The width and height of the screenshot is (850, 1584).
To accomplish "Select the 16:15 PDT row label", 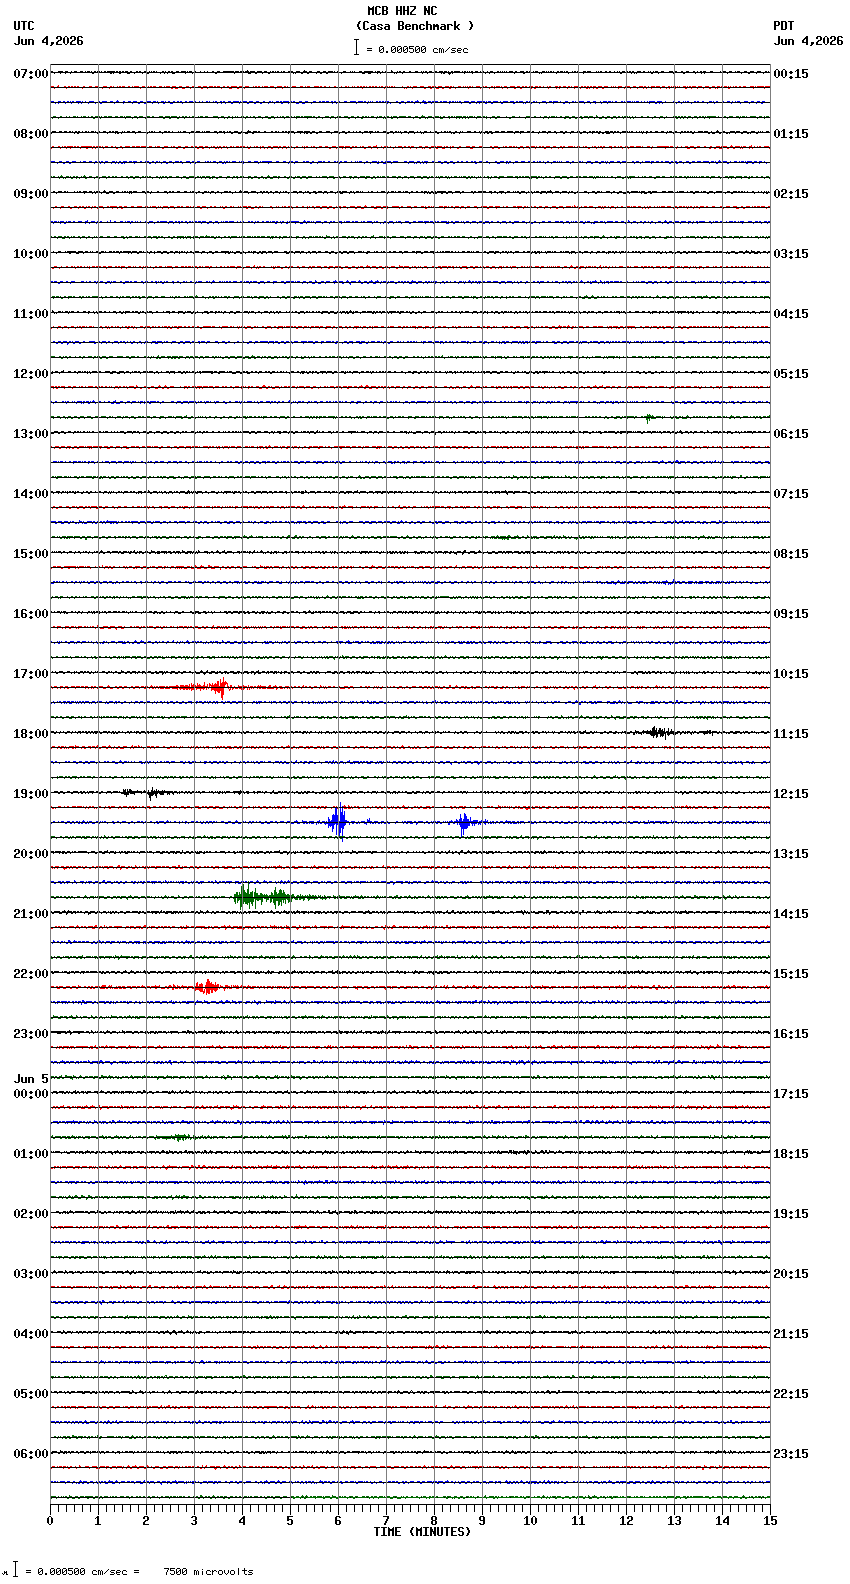I will (x=791, y=1034).
